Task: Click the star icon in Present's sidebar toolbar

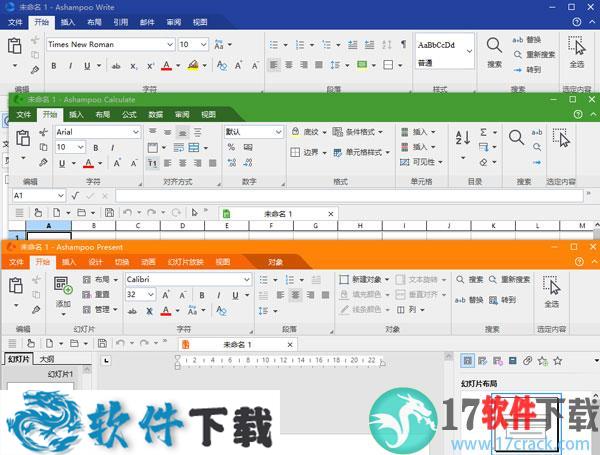Action: tap(558, 360)
